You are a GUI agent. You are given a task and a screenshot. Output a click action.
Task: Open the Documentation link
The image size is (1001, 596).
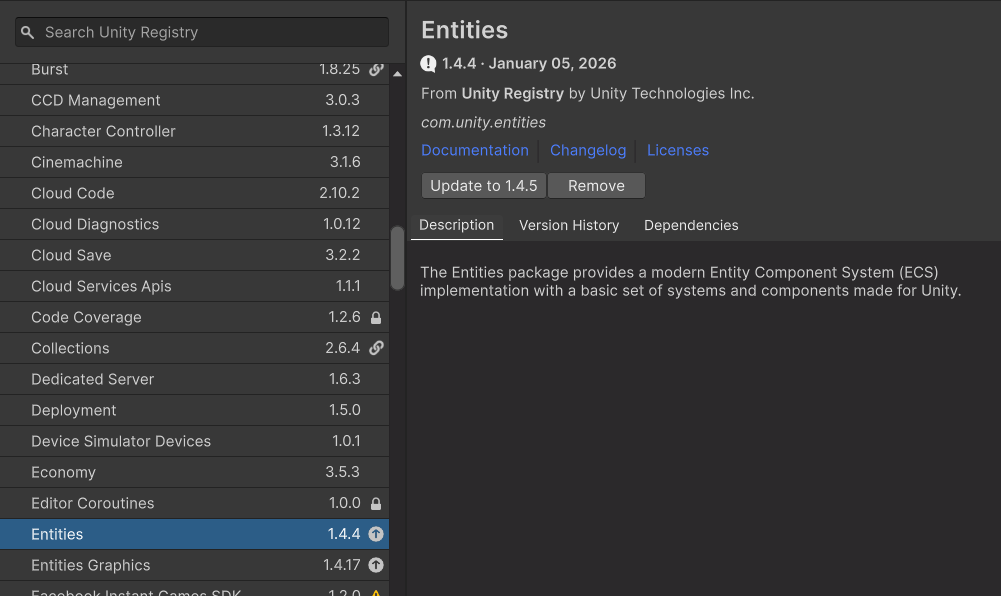click(474, 151)
